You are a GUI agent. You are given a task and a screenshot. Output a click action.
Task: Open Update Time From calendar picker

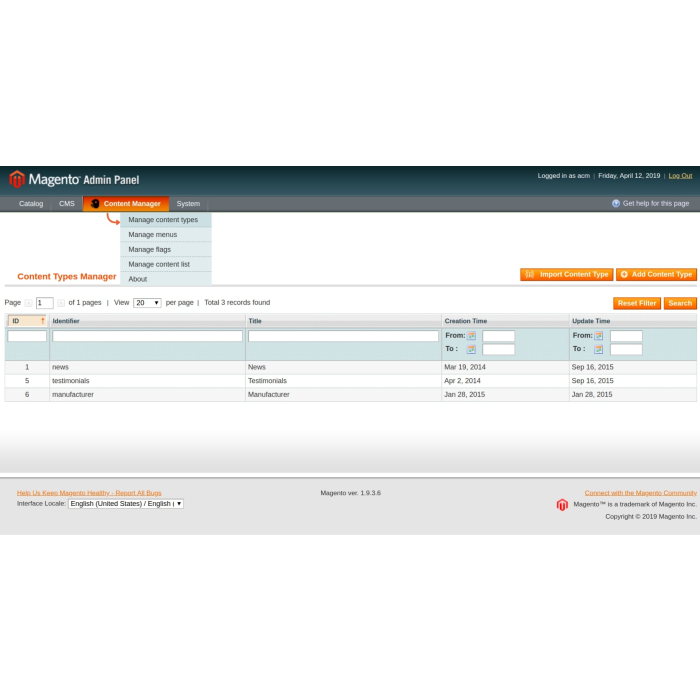(x=599, y=336)
